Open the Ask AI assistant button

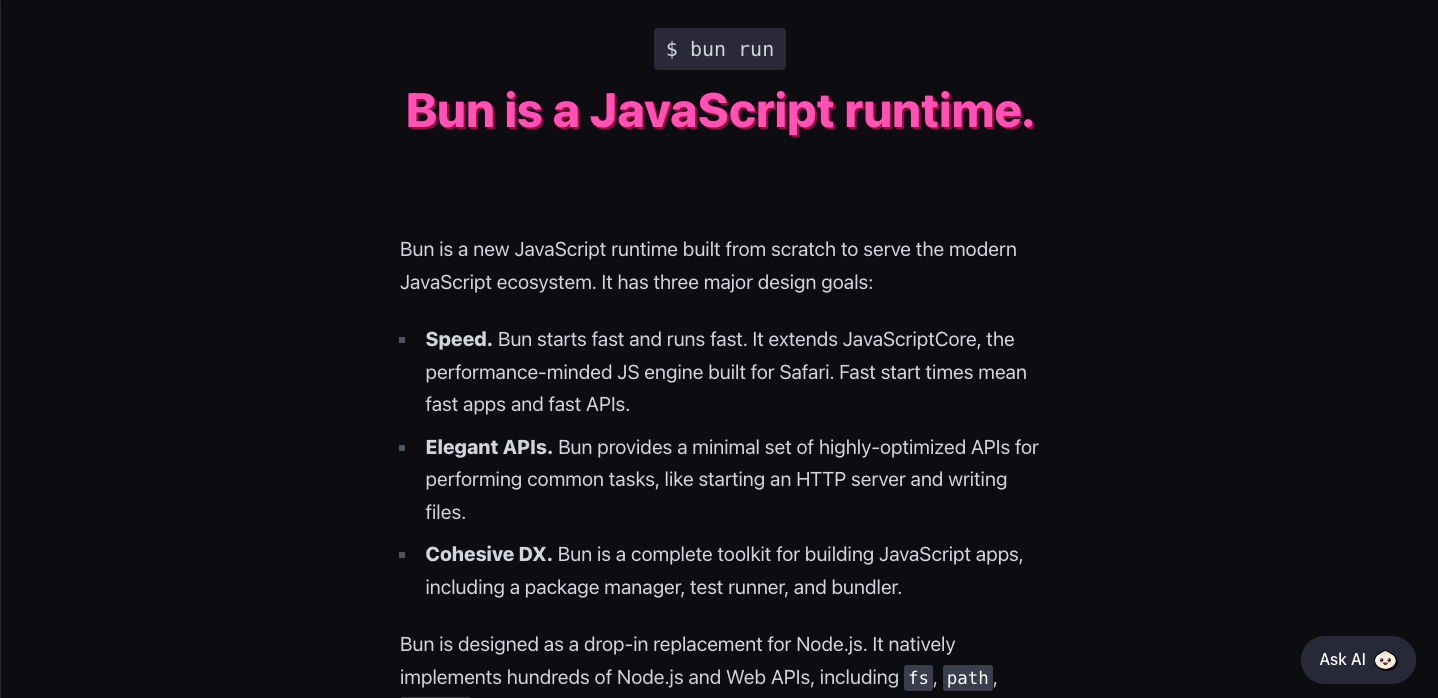(1358, 660)
